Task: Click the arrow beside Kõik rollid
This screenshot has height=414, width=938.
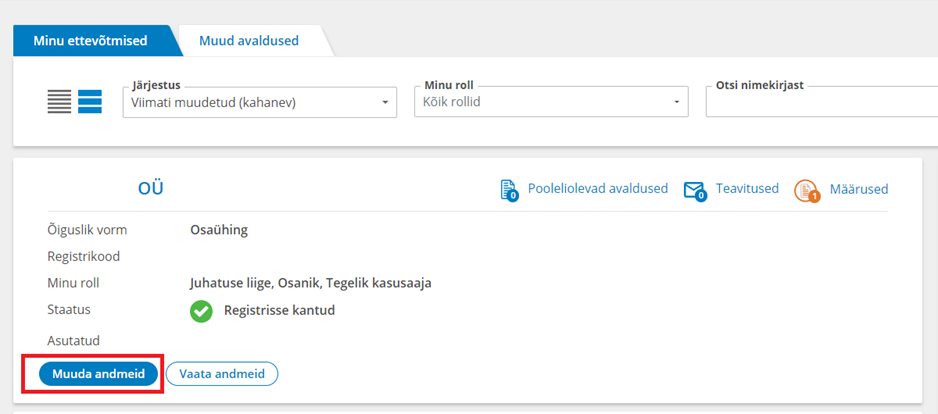Action: tap(677, 103)
